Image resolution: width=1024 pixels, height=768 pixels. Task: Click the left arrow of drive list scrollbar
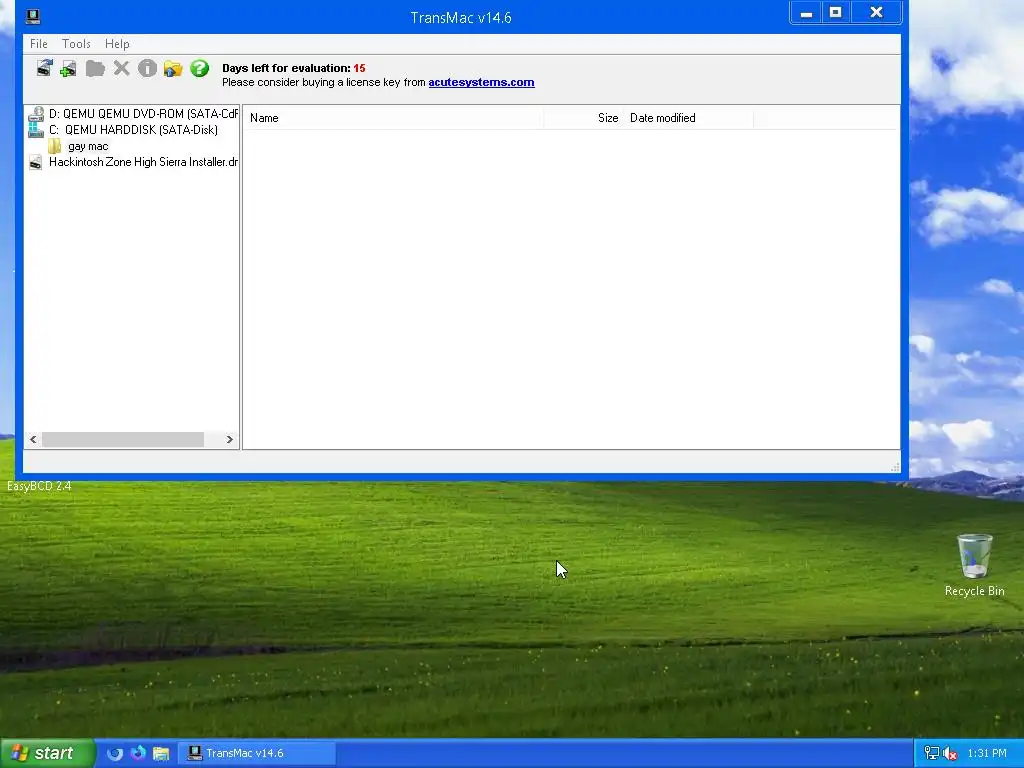[33, 440]
